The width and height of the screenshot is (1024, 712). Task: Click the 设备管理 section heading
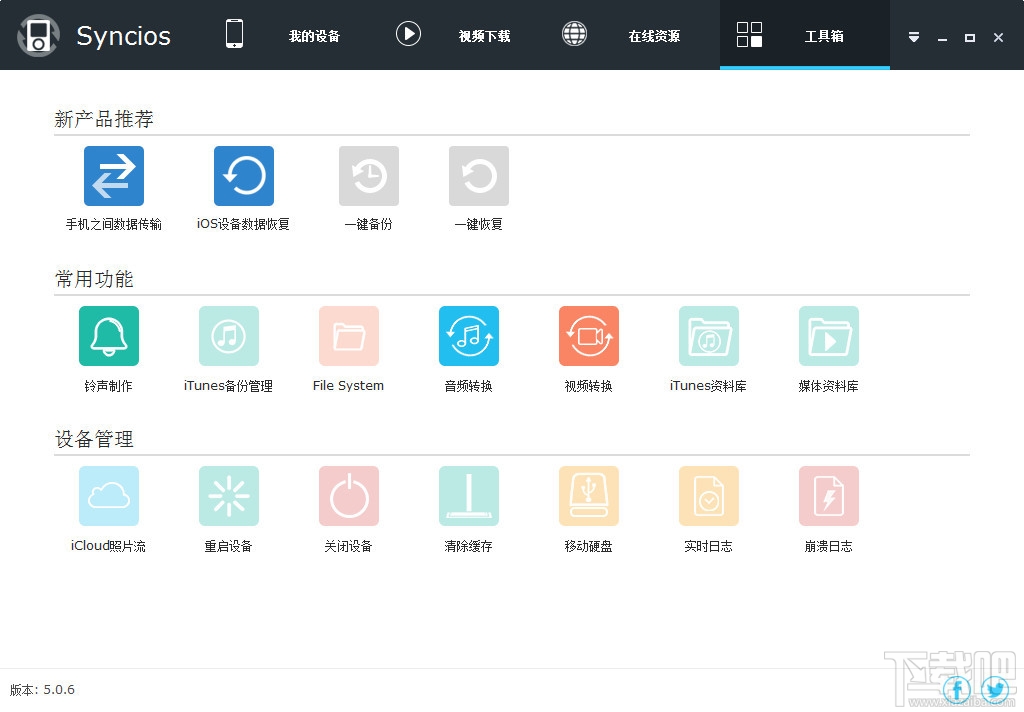tap(94, 439)
